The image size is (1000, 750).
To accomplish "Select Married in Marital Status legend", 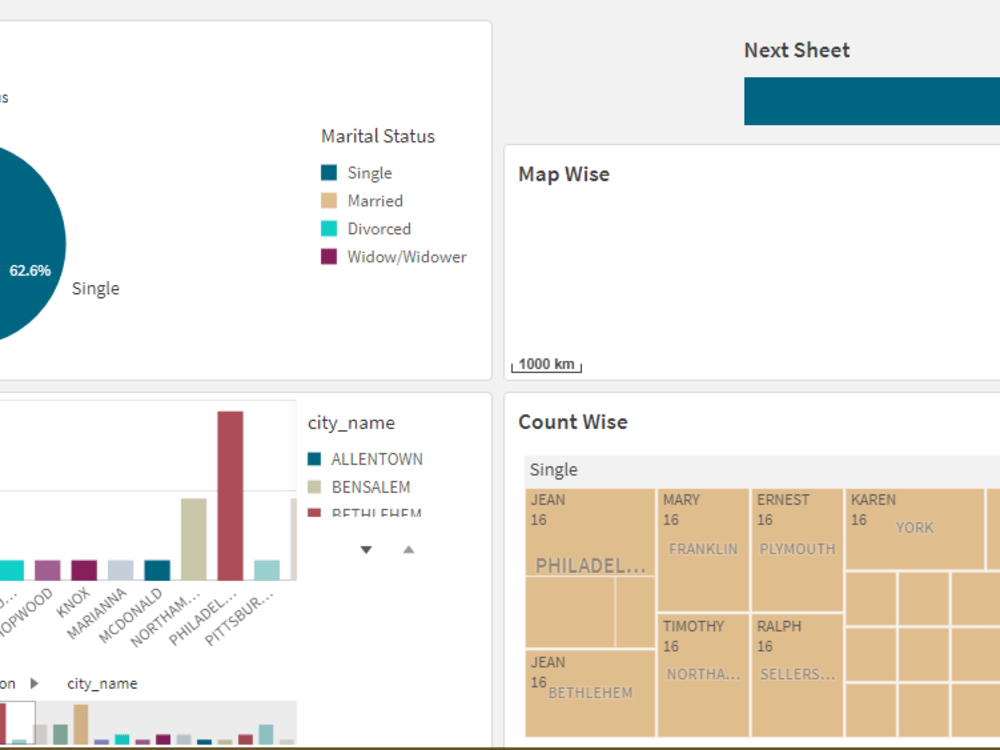I will 362,201.
